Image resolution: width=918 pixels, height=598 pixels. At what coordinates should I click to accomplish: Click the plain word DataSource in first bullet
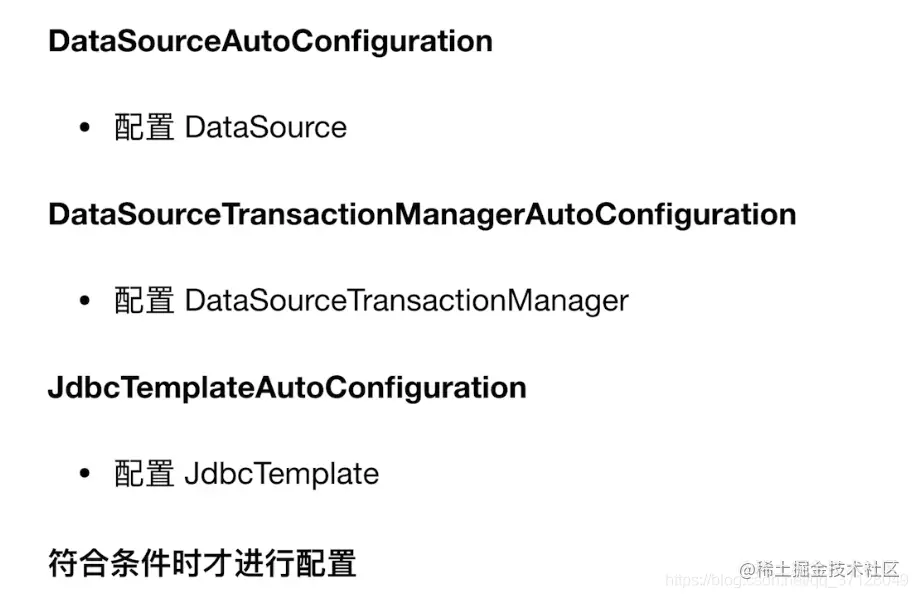266,127
